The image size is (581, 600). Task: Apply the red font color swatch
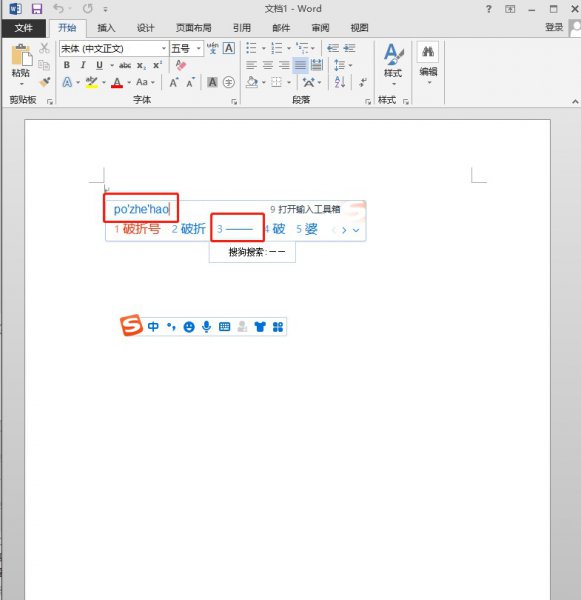tap(117, 82)
